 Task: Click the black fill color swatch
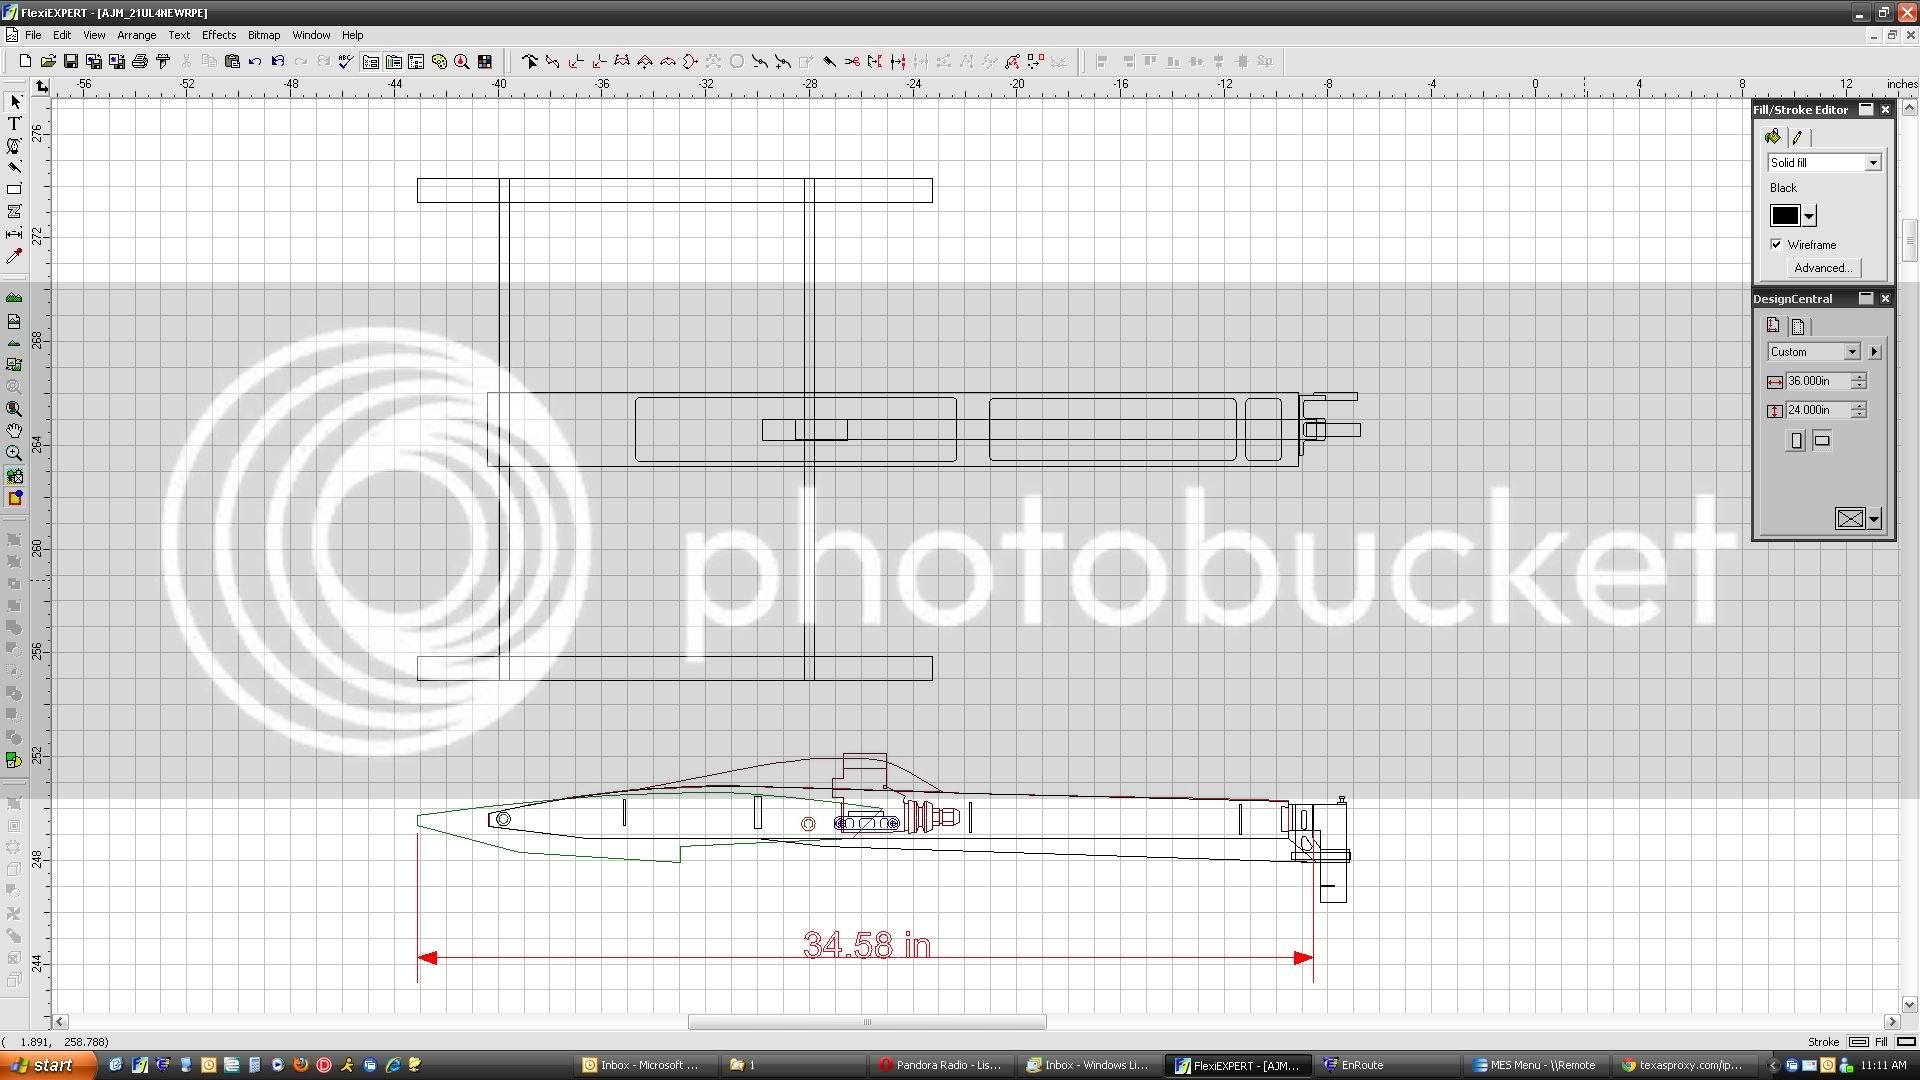pyautogui.click(x=1785, y=216)
